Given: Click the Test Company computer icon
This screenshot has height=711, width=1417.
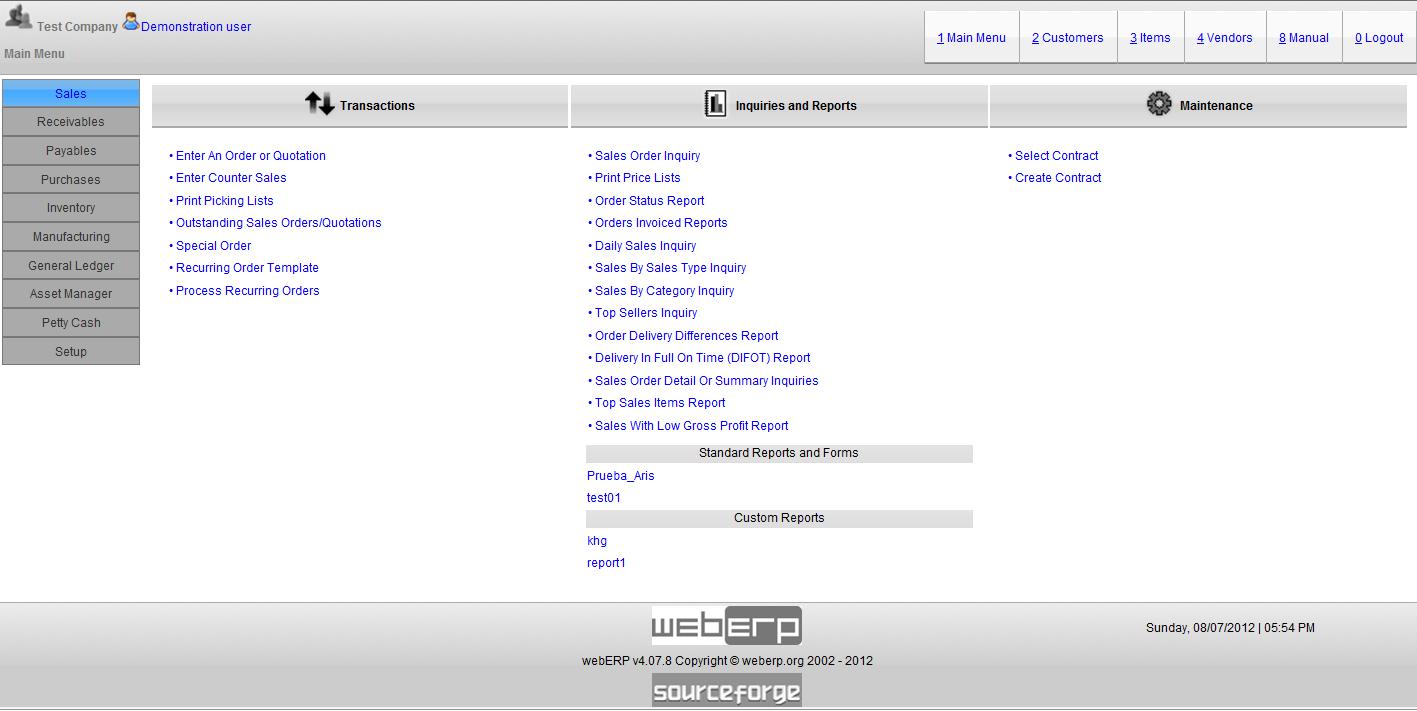Looking at the screenshot, I should pyautogui.click(x=17, y=17).
